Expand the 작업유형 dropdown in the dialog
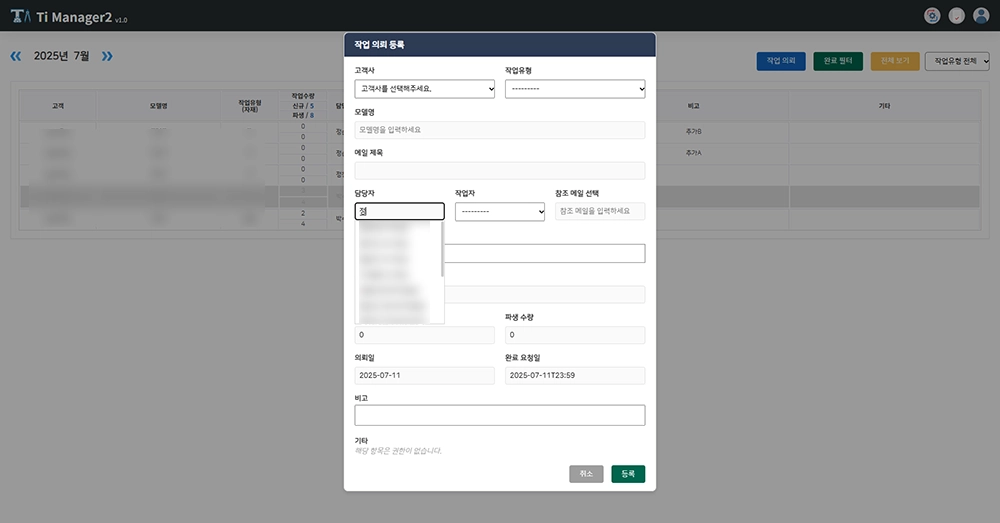 click(575, 89)
